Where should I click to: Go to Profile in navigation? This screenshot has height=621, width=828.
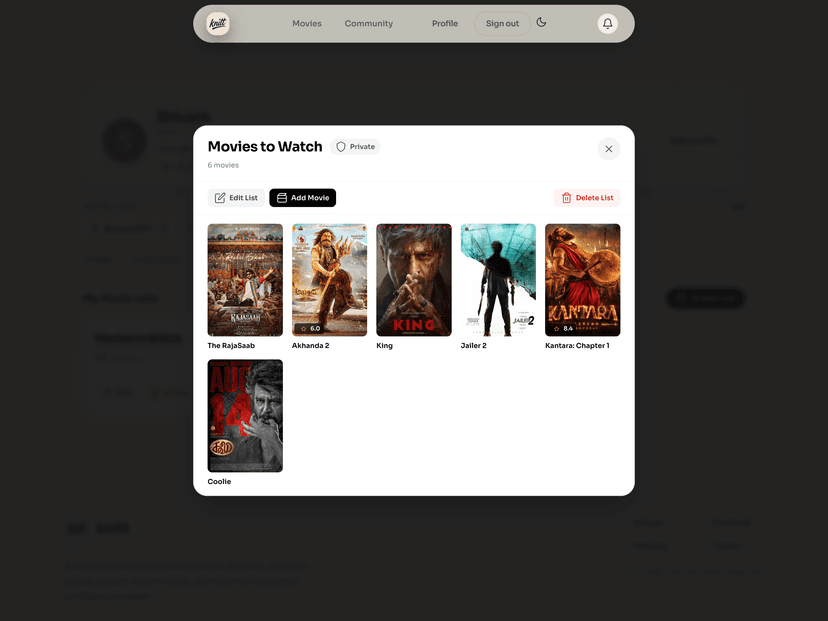click(445, 23)
